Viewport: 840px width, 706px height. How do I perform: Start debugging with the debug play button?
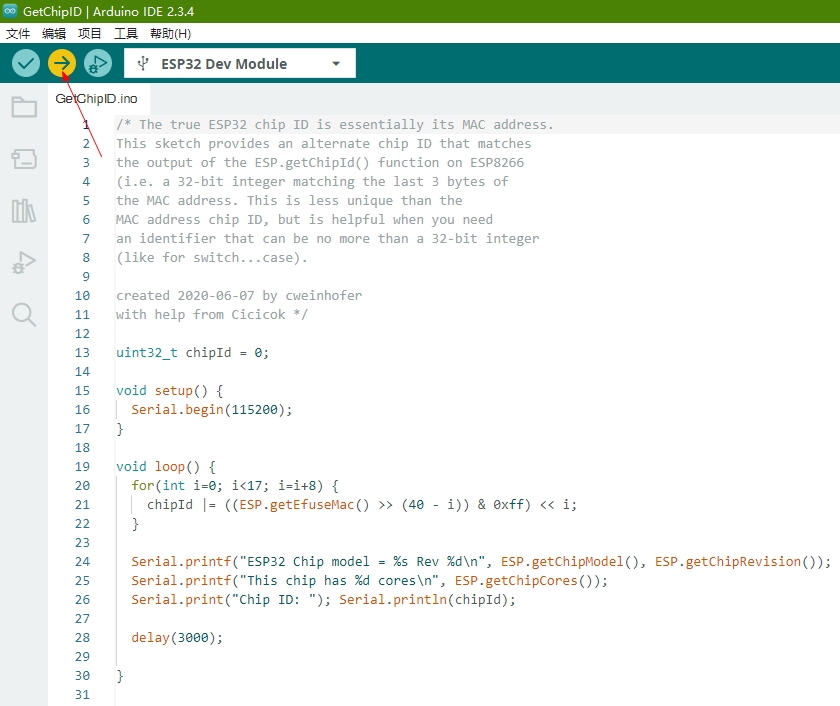click(x=98, y=63)
